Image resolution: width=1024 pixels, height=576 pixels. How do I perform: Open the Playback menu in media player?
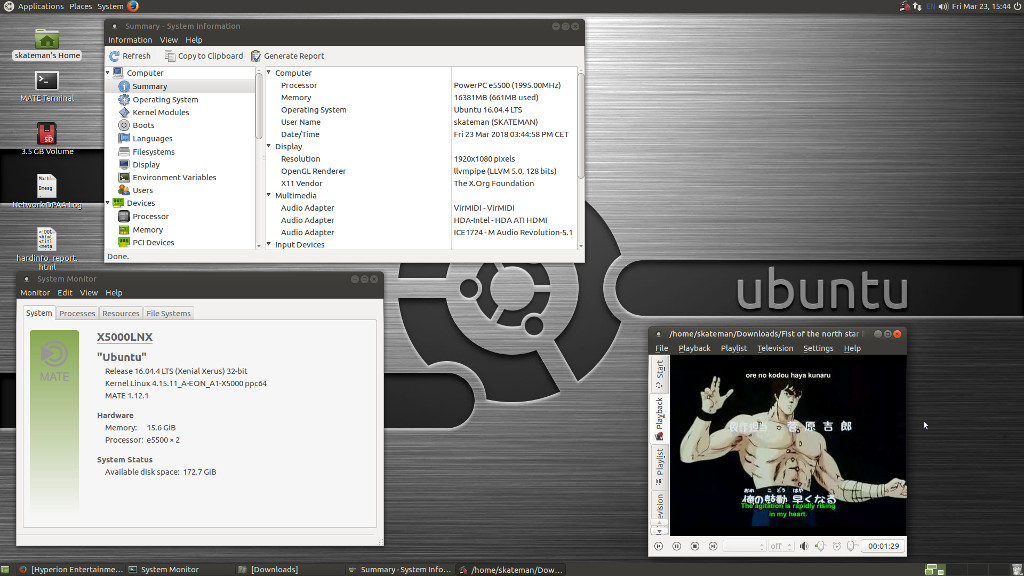pos(694,348)
